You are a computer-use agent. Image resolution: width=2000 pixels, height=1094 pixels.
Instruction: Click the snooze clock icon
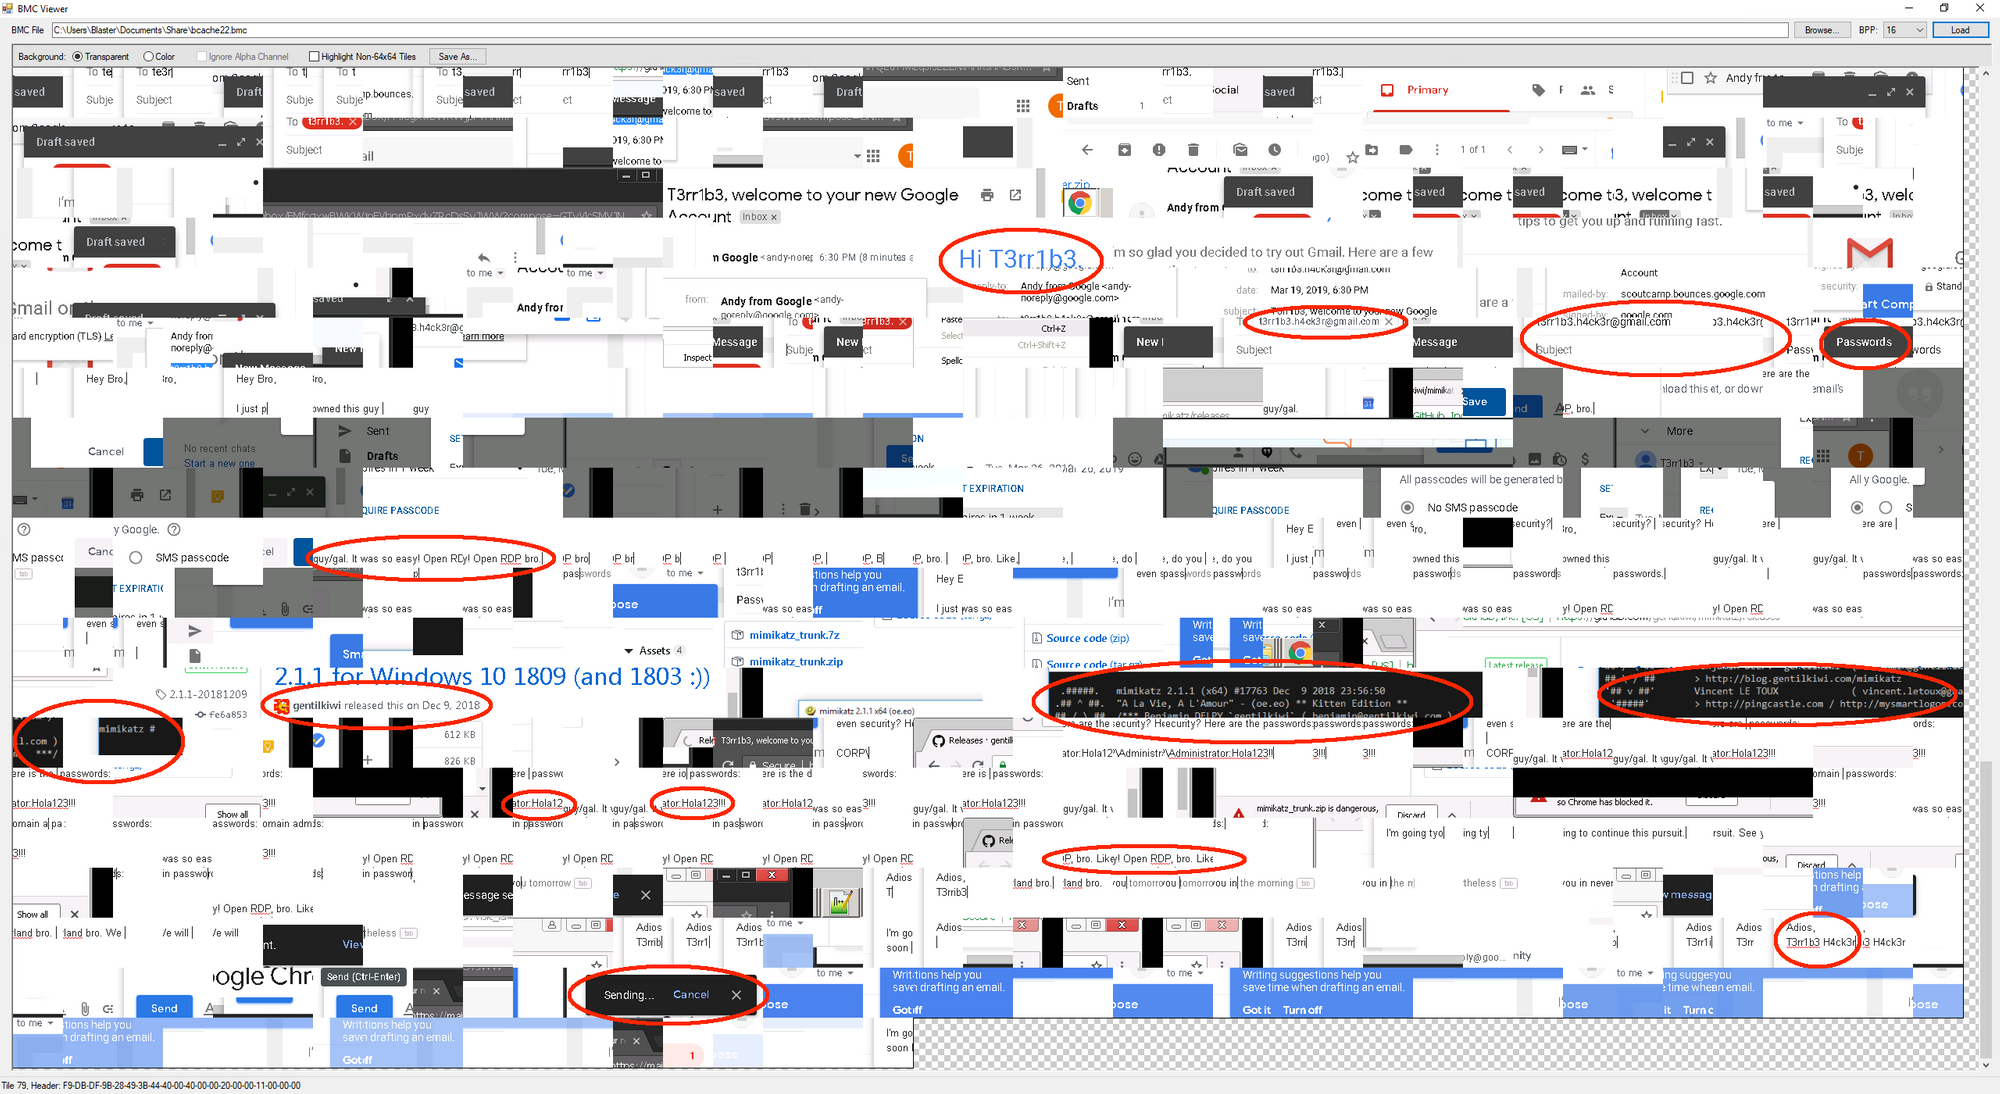(1275, 150)
